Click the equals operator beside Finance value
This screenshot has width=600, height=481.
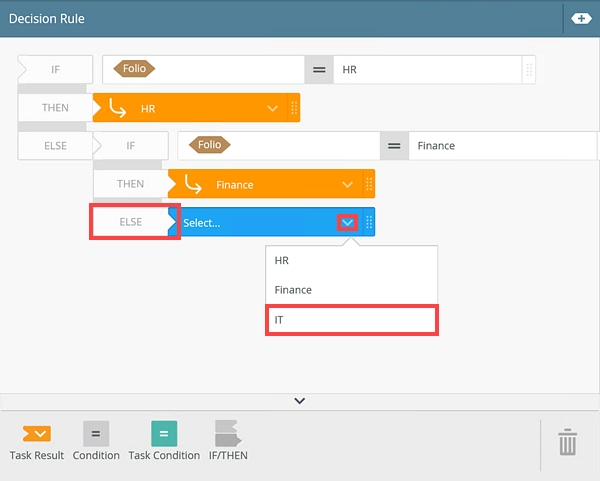pyautogui.click(x=394, y=146)
